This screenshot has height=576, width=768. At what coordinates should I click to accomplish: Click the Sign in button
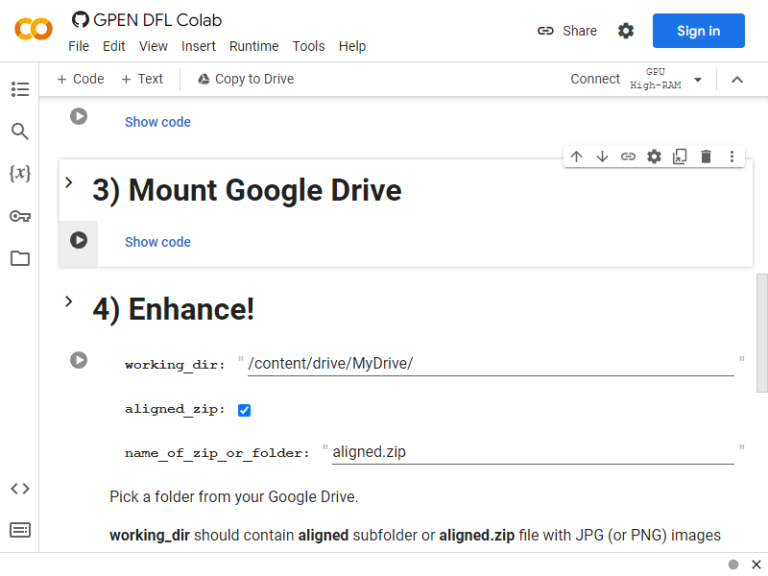(x=698, y=31)
